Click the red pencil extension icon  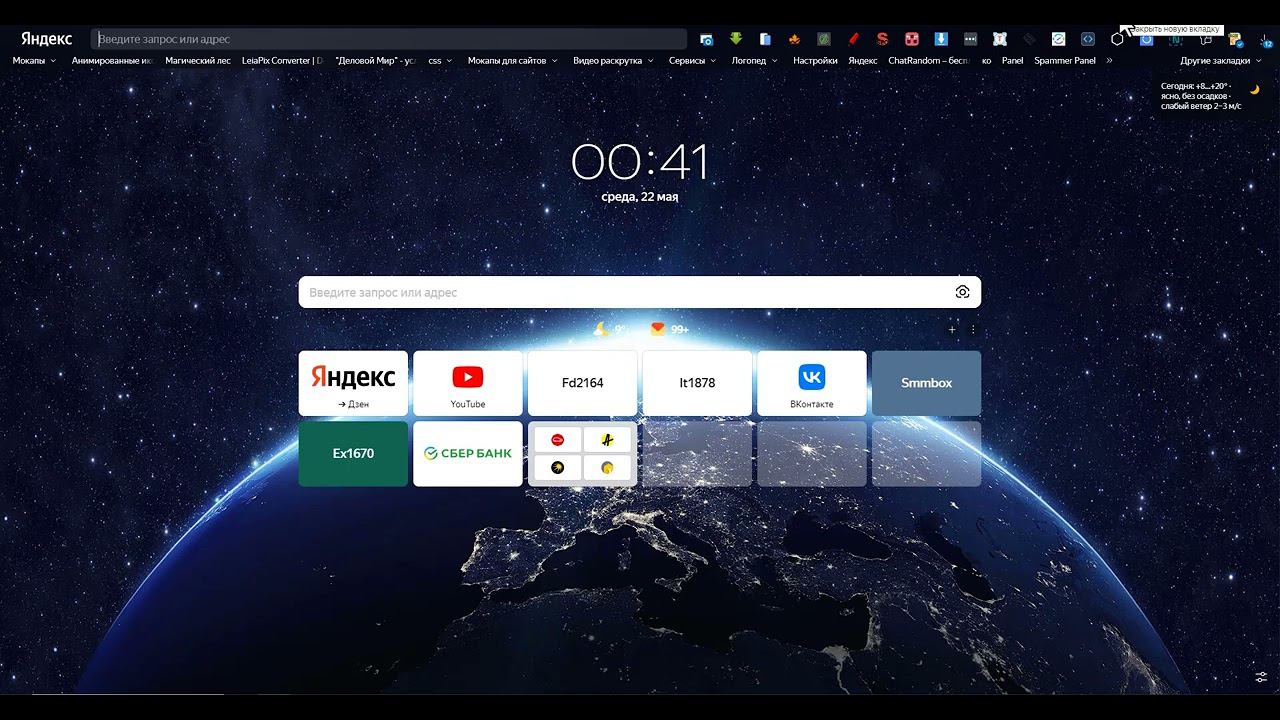click(853, 39)
